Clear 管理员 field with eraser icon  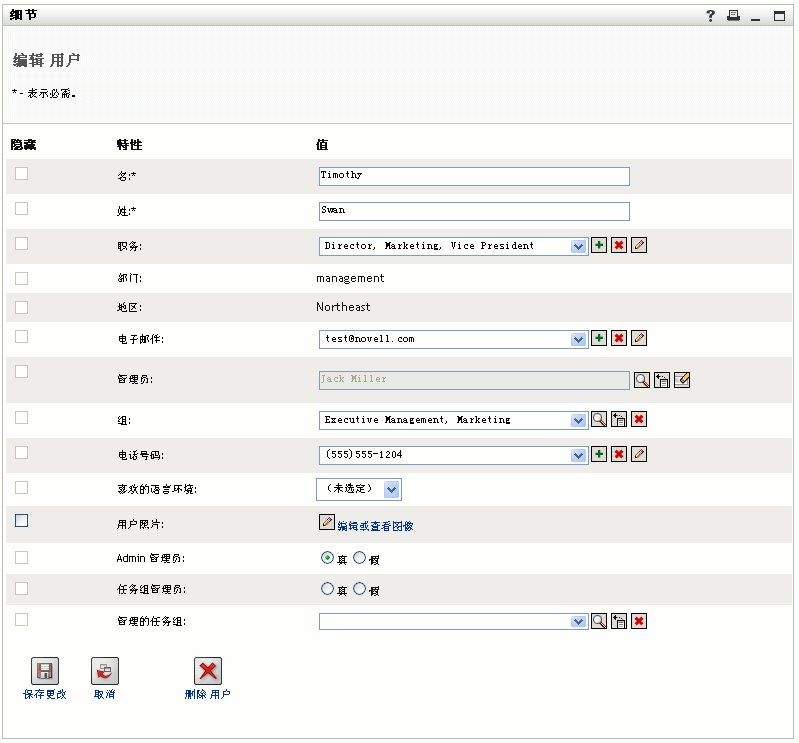point(682,380)
